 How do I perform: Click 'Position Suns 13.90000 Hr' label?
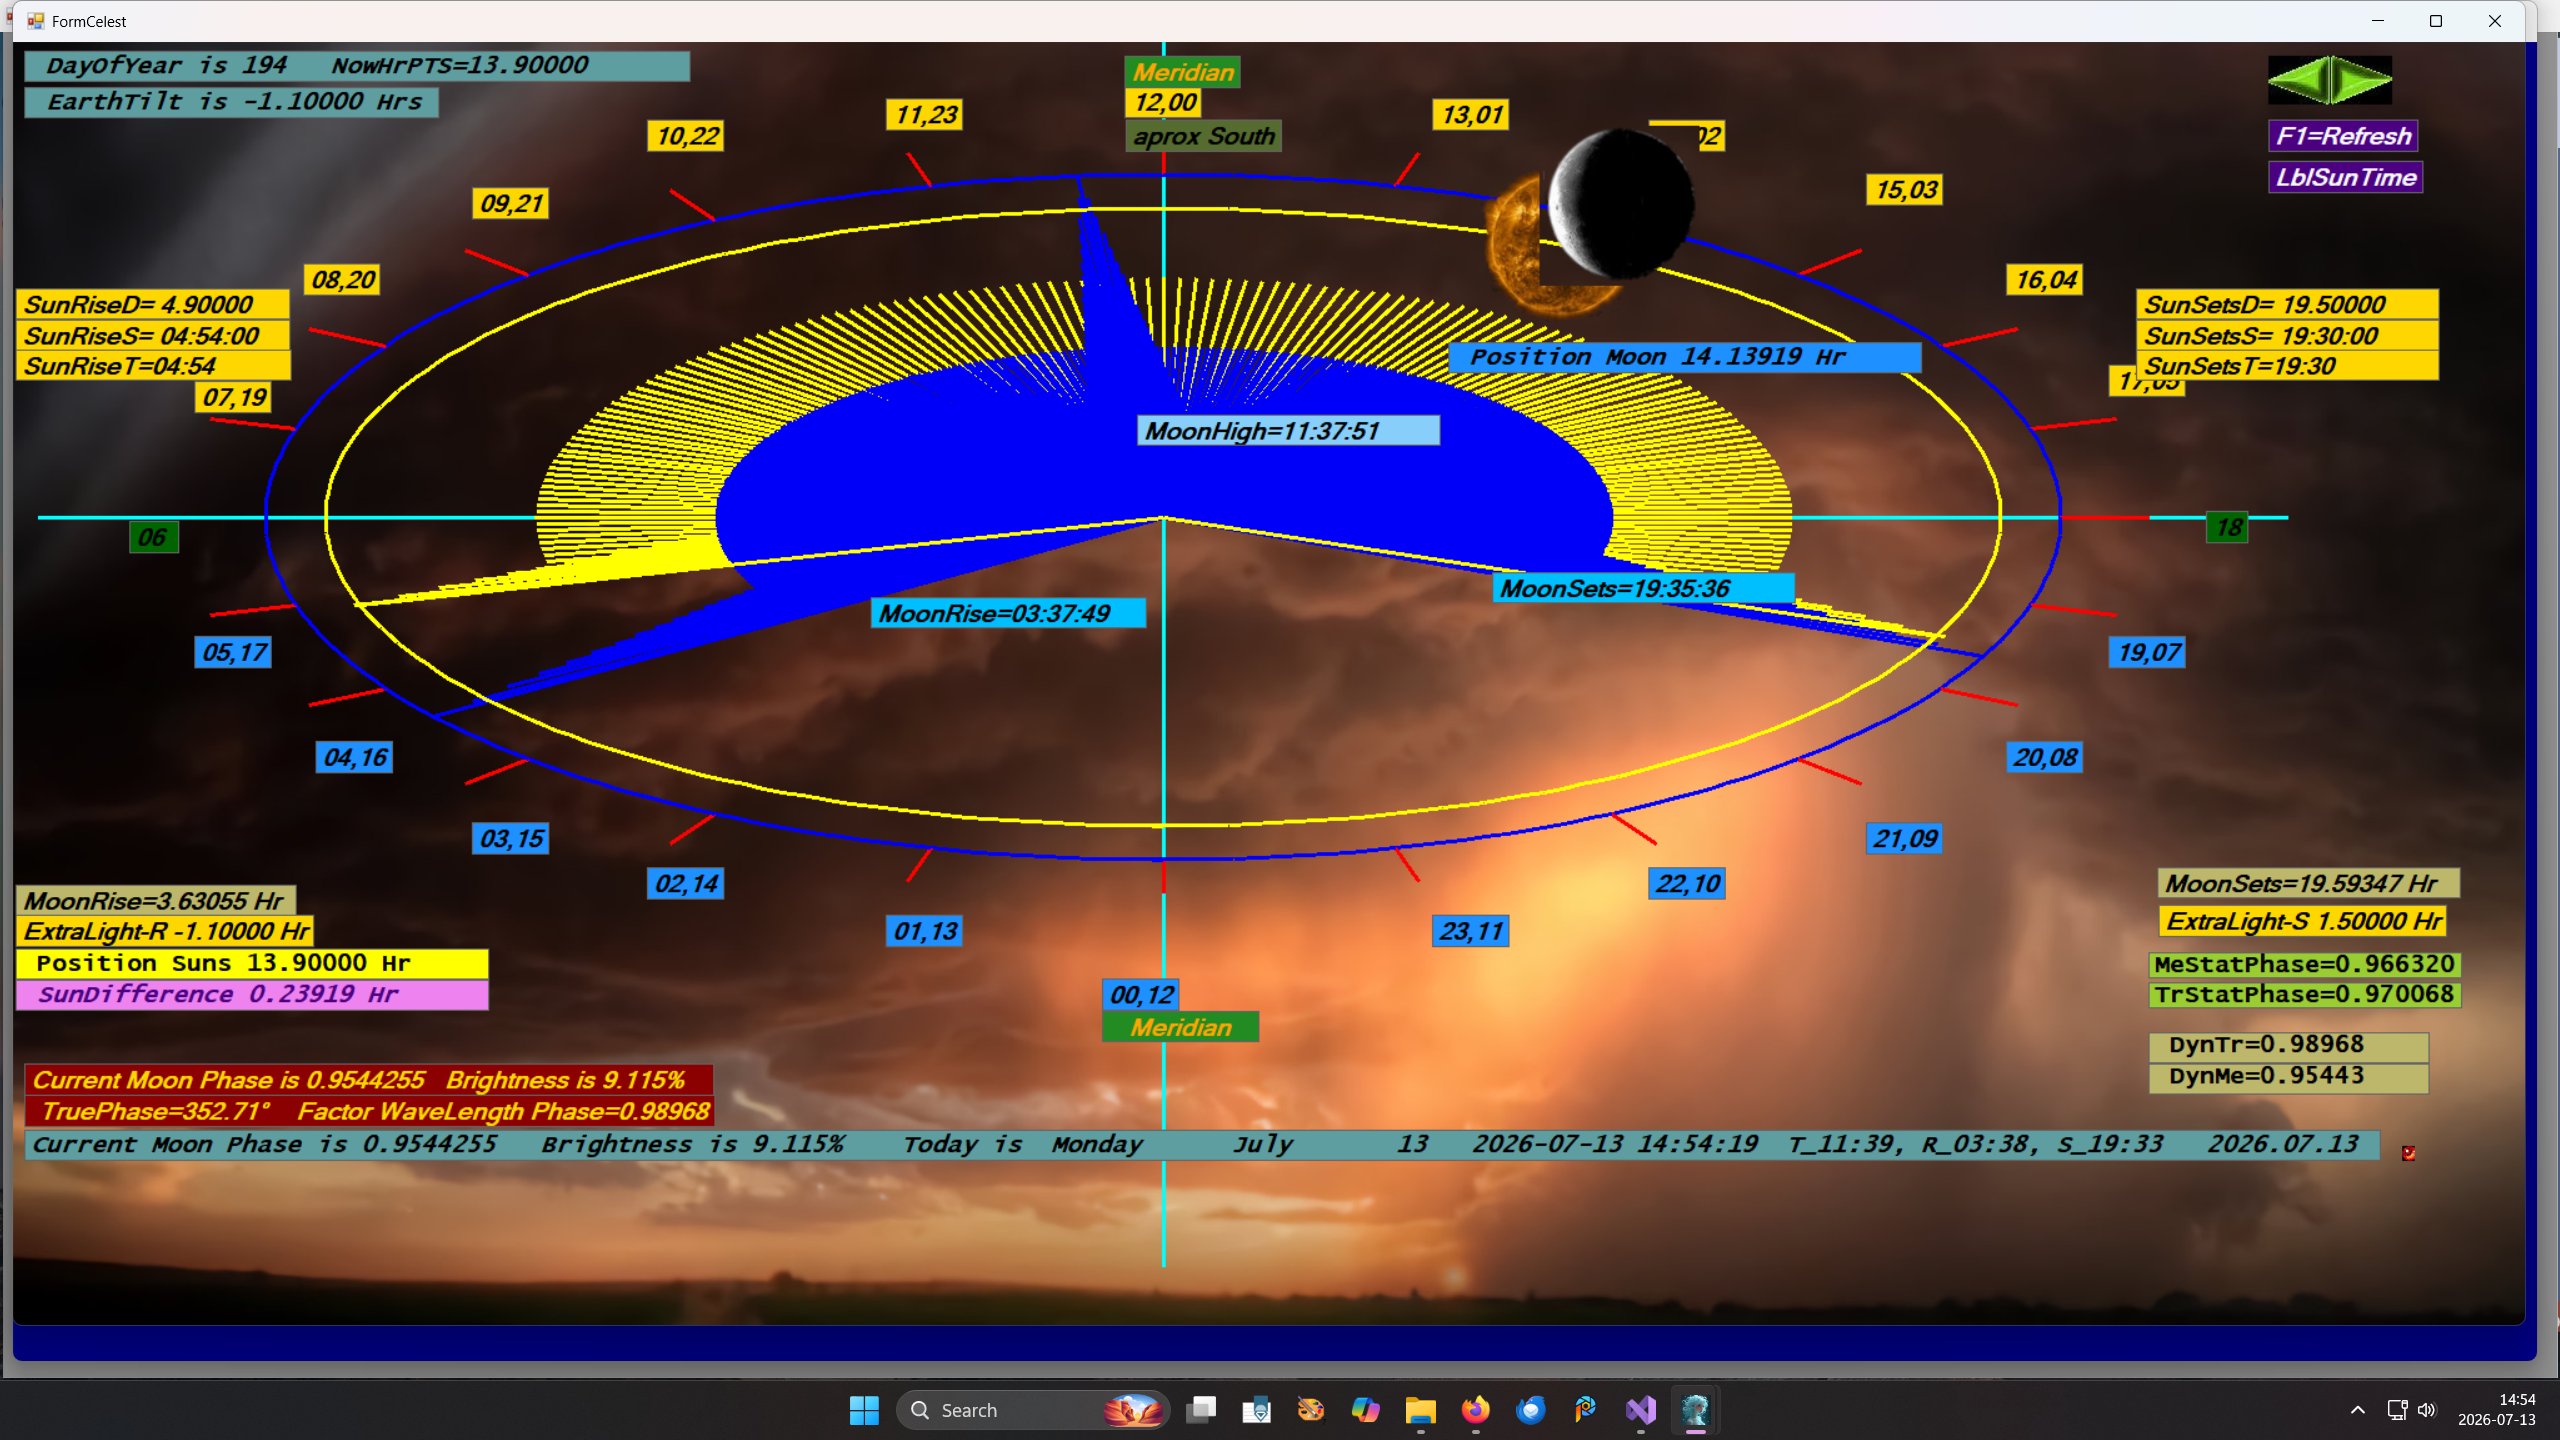pos(252,963)
